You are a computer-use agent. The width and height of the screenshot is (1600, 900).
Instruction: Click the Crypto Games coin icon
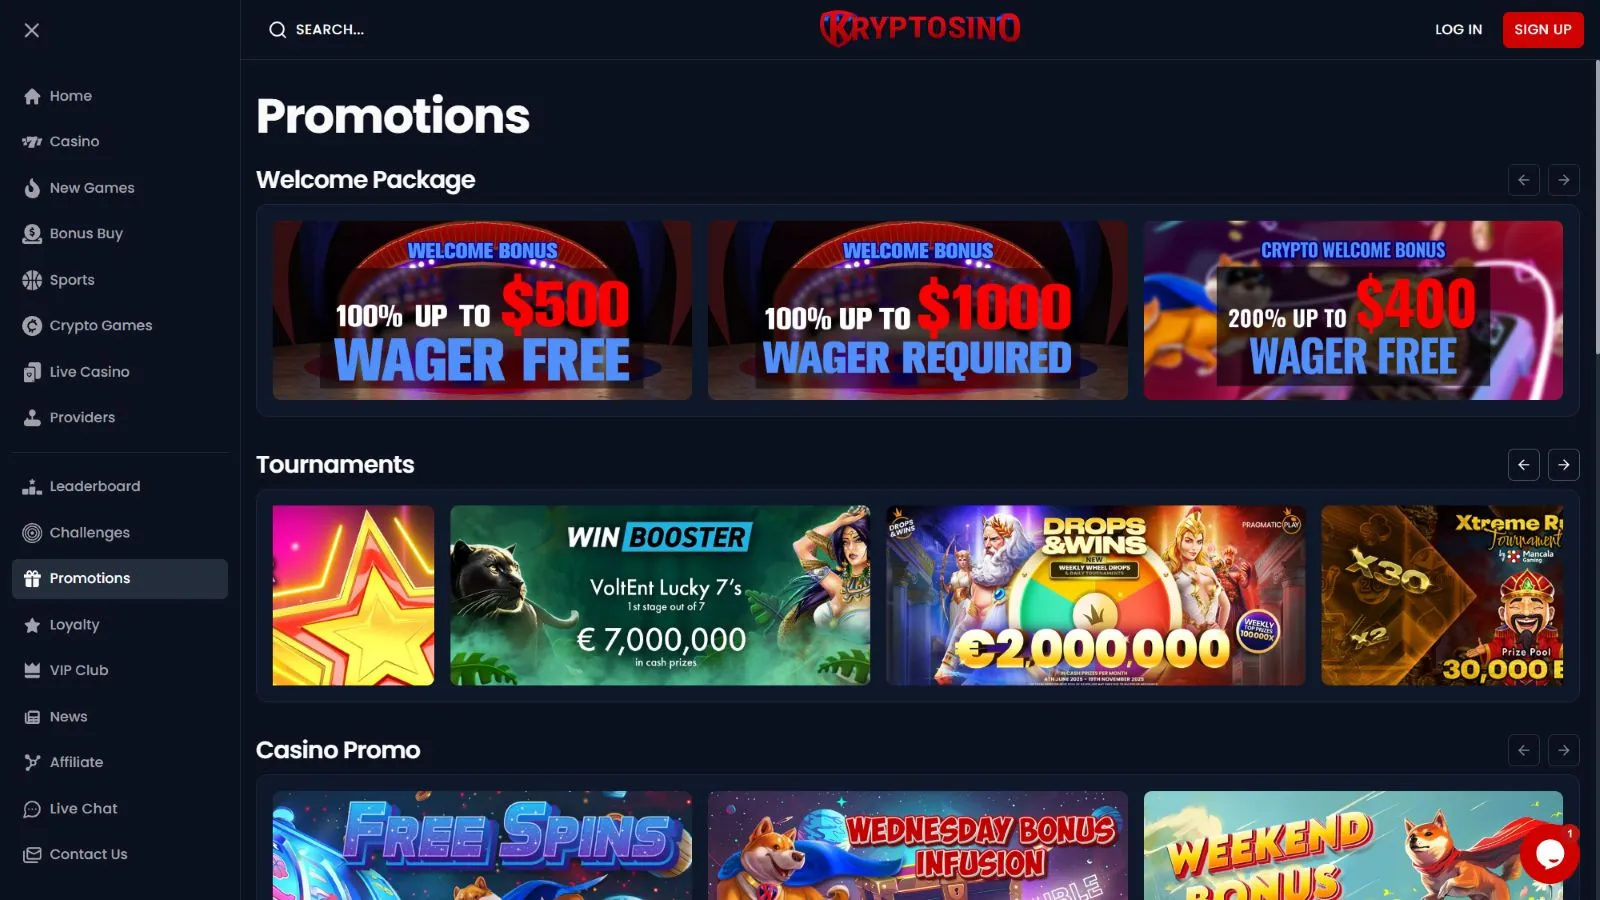pyautogui.click(x=32, y=326)
